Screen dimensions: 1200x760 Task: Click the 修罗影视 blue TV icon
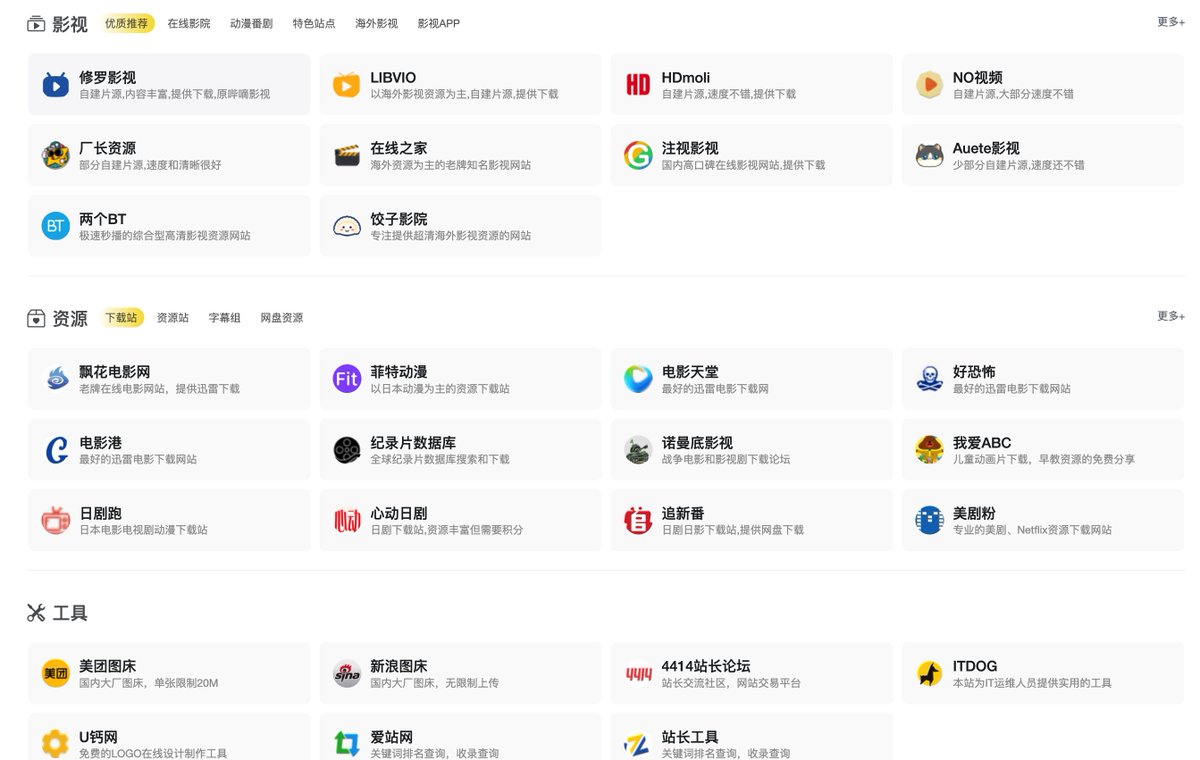point(55,85)
